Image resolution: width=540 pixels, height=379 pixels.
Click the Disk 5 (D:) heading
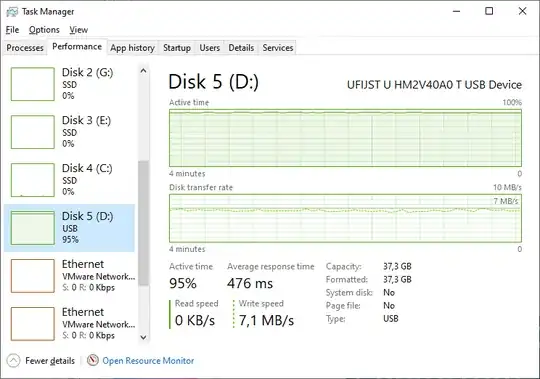tap(214, 82)
